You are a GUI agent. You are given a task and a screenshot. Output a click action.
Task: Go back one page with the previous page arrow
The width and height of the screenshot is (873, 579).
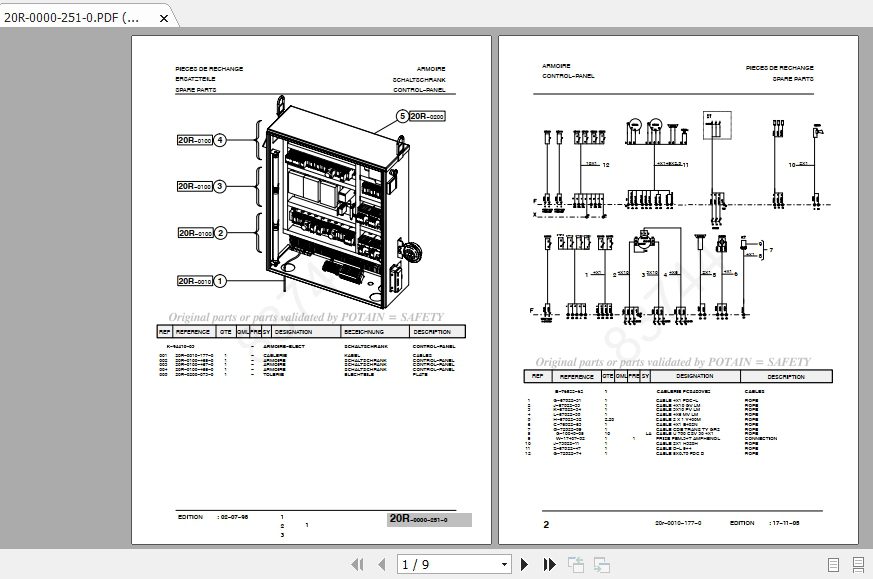(x=381, y=565)
